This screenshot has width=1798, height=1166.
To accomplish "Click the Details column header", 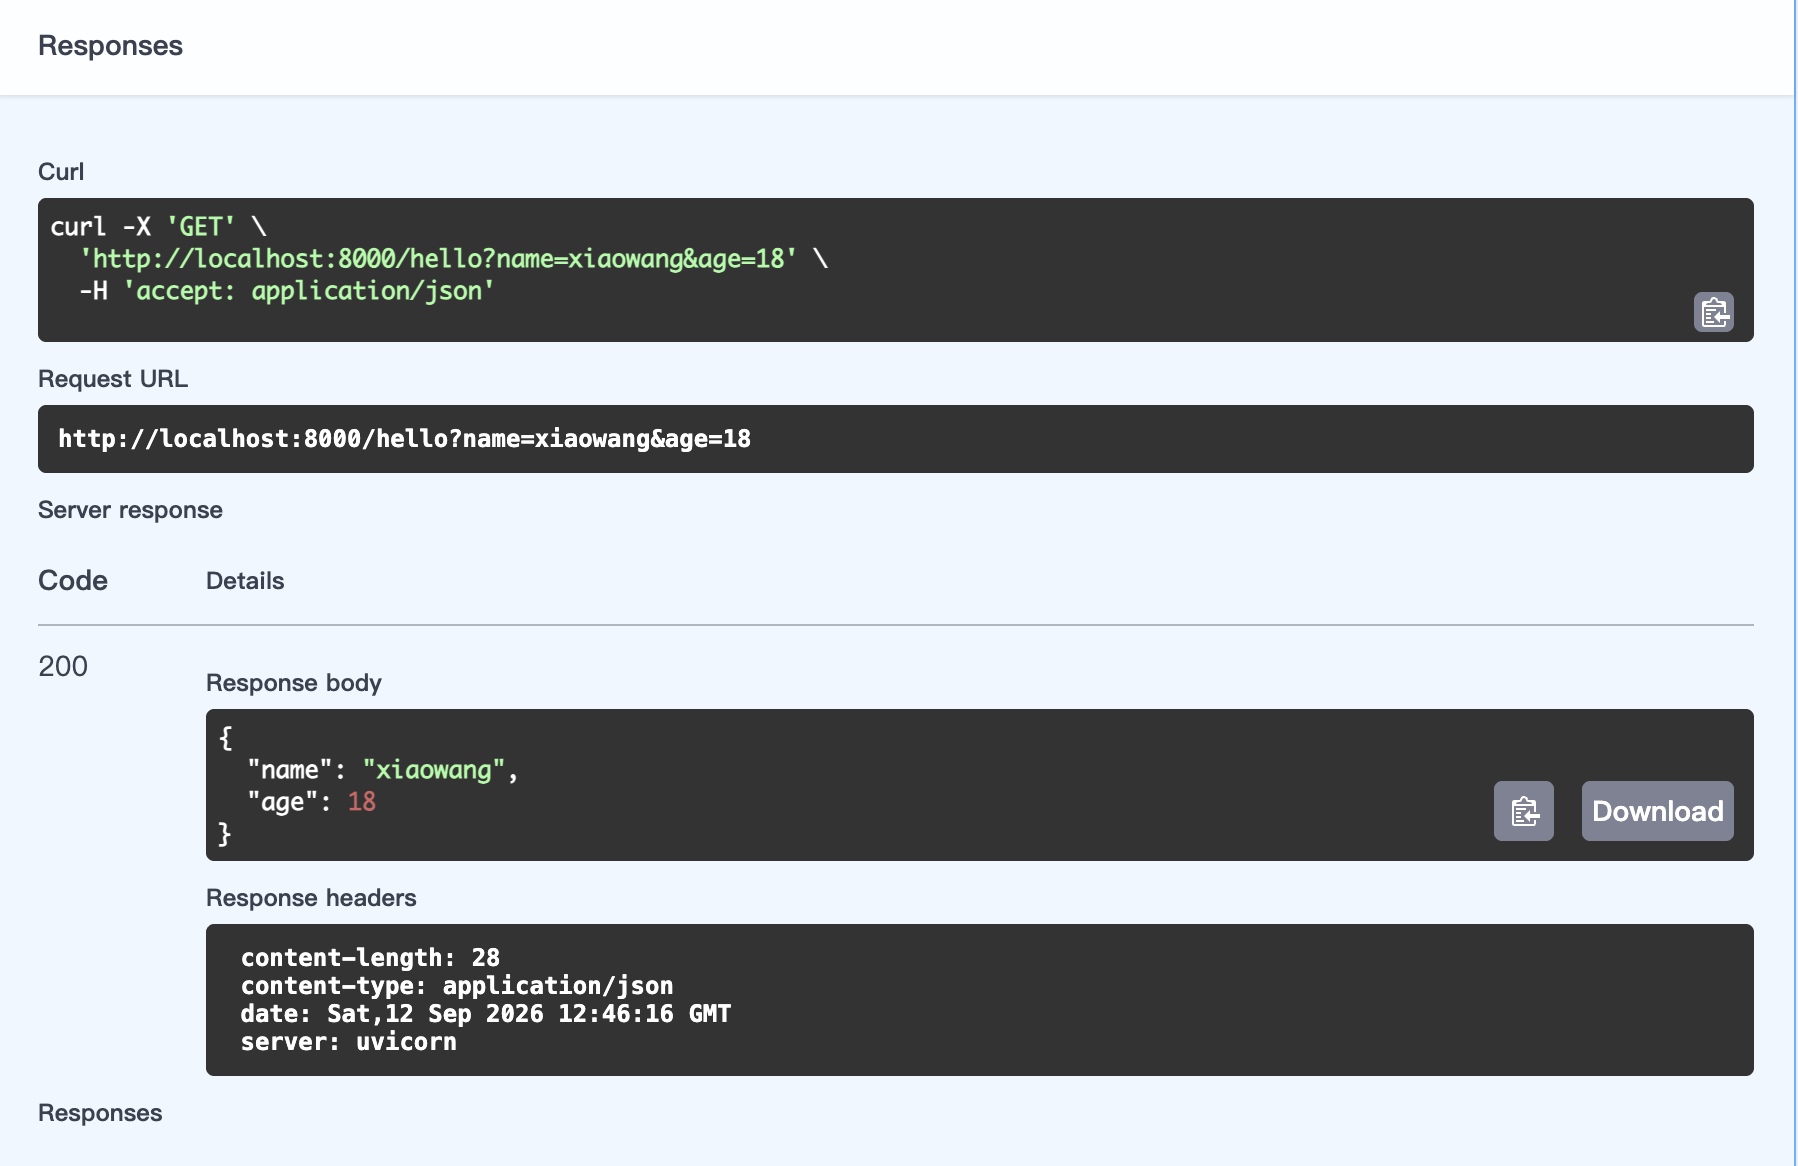I will 245,581.
